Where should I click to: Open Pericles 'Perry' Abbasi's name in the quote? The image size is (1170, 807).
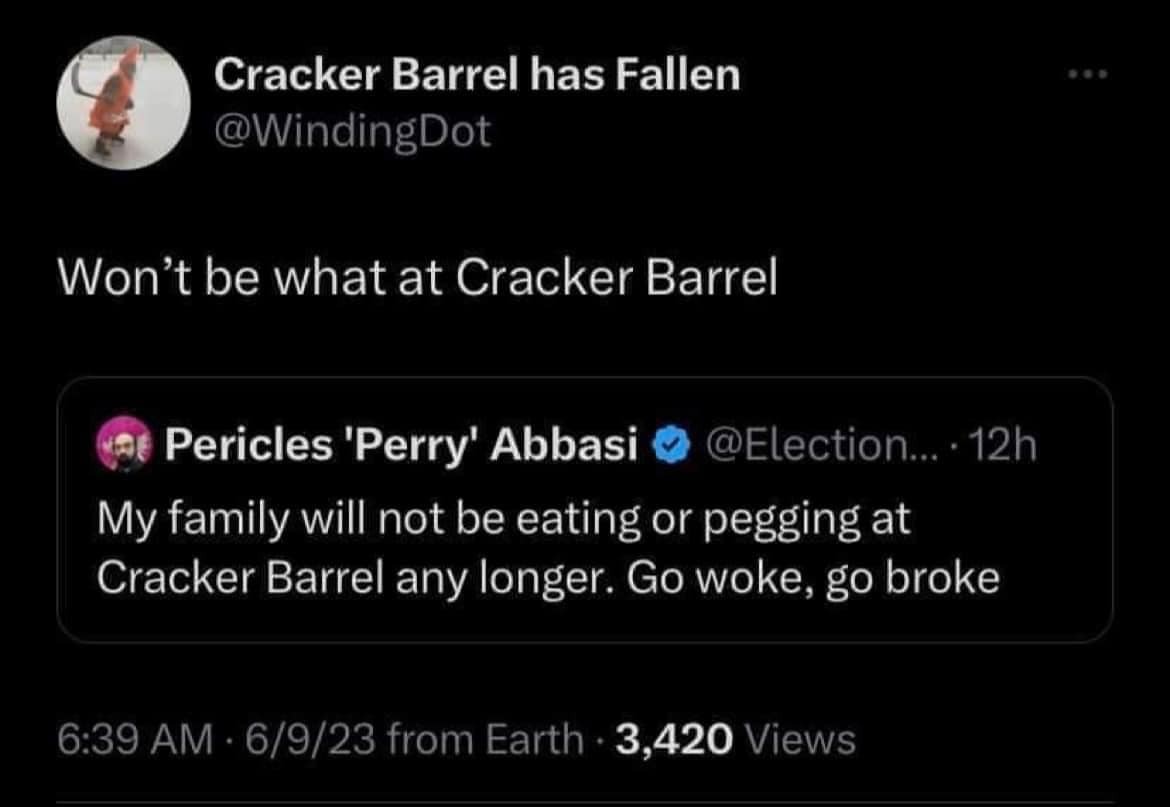(401, 443)
